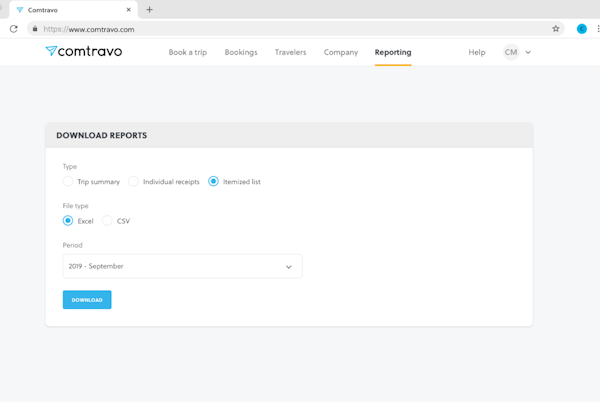Screen dimensions: 600x402
Task: Choose CSV file type
Action: coord(107,221)
